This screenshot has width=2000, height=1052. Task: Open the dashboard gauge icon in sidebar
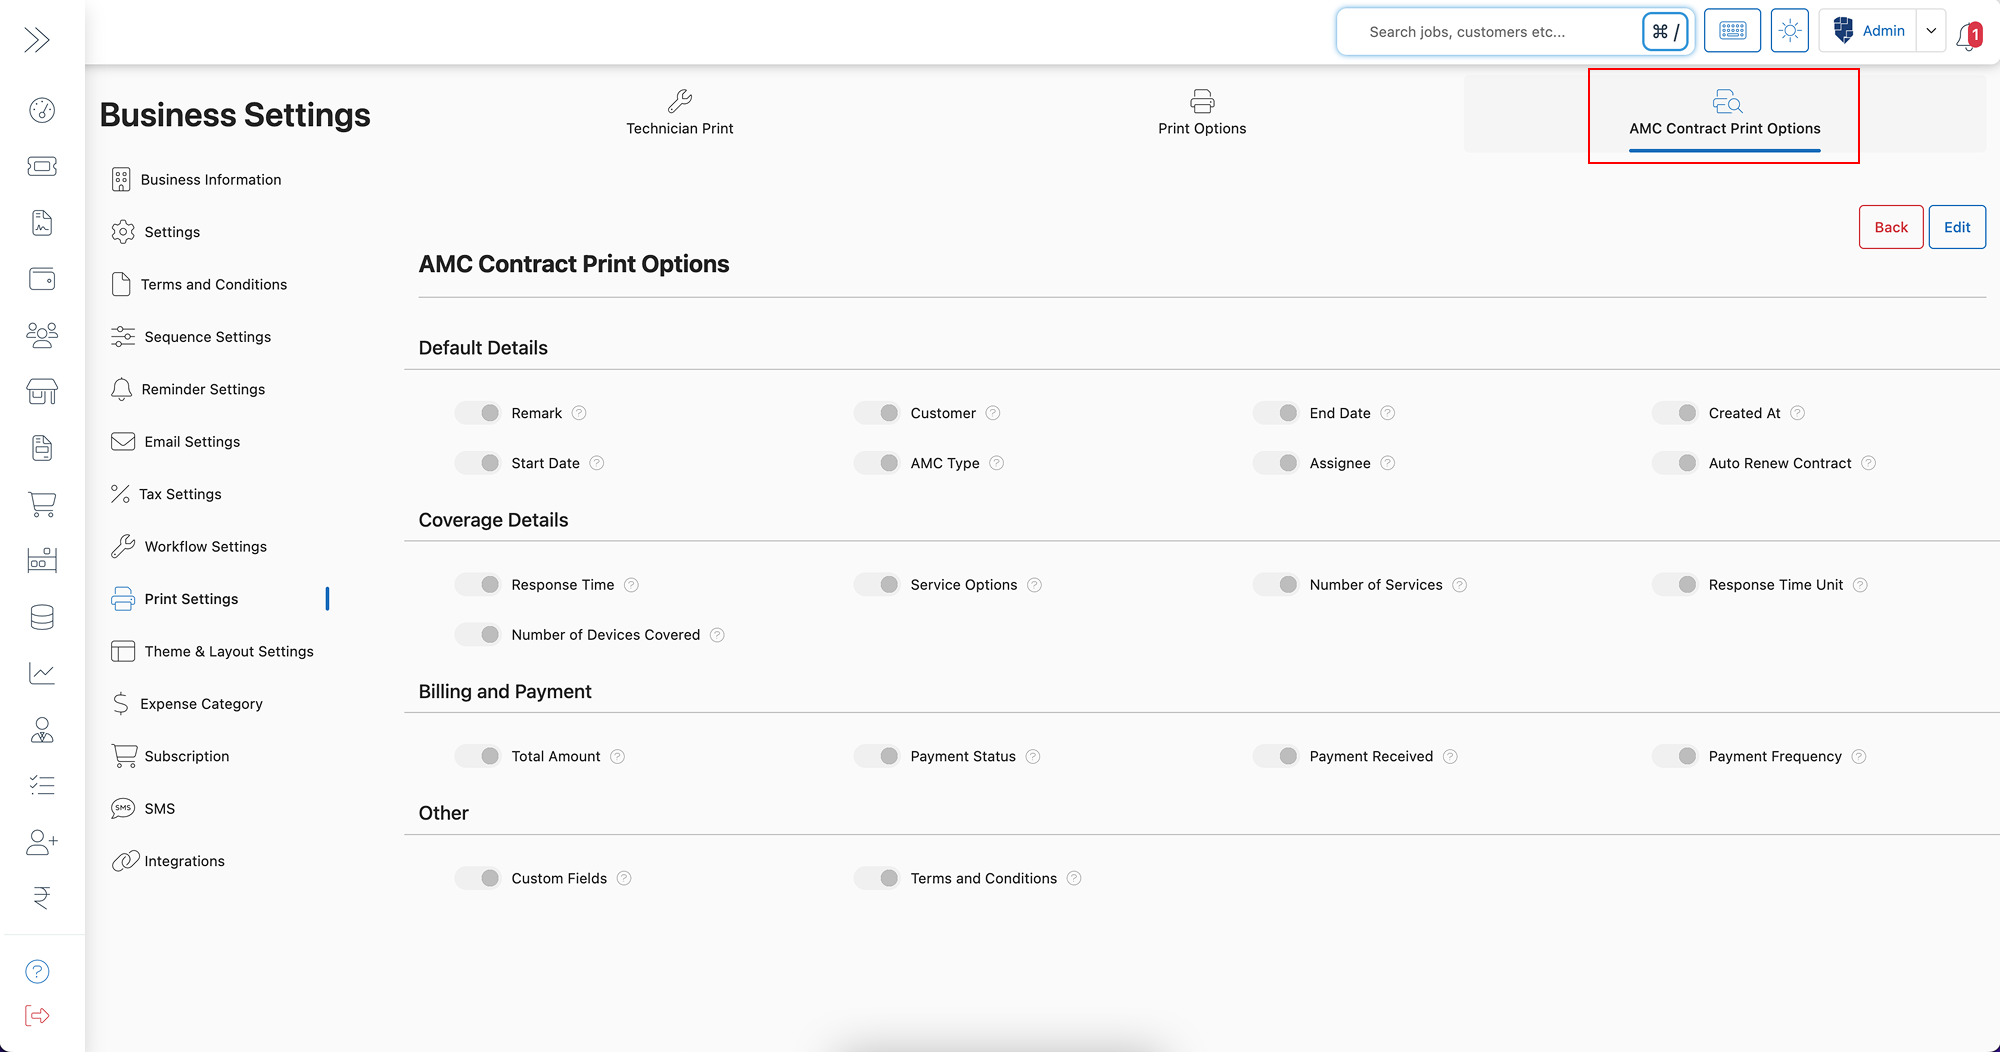pos(42,110)
